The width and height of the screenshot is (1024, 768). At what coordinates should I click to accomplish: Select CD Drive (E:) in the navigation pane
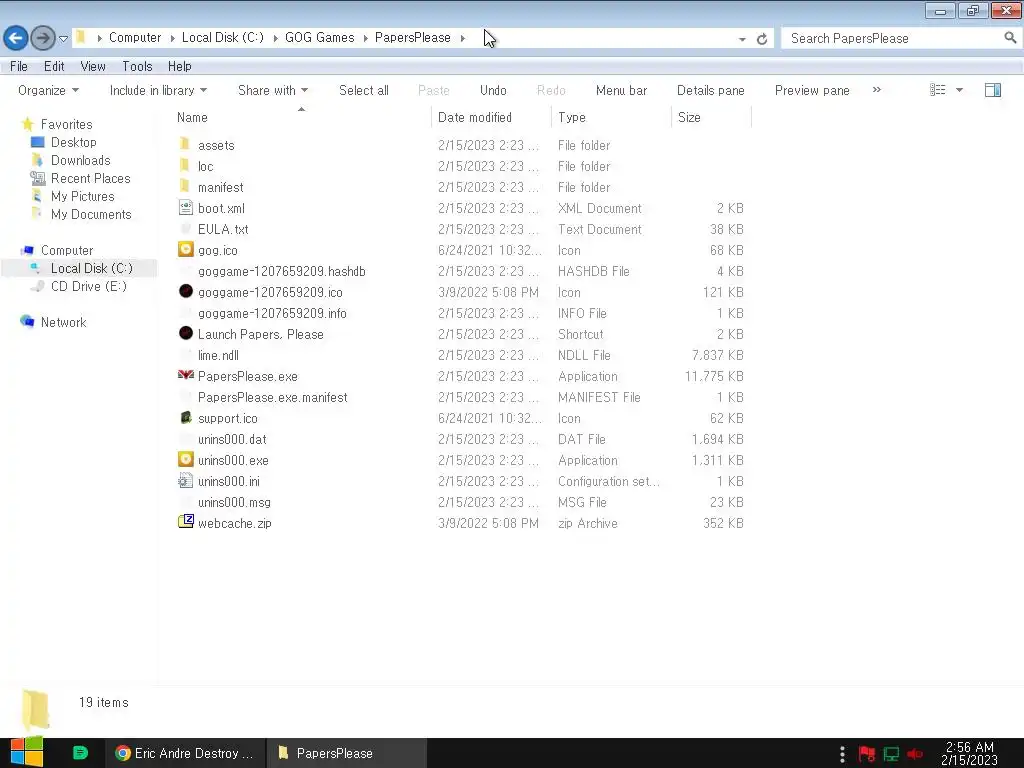89,287
